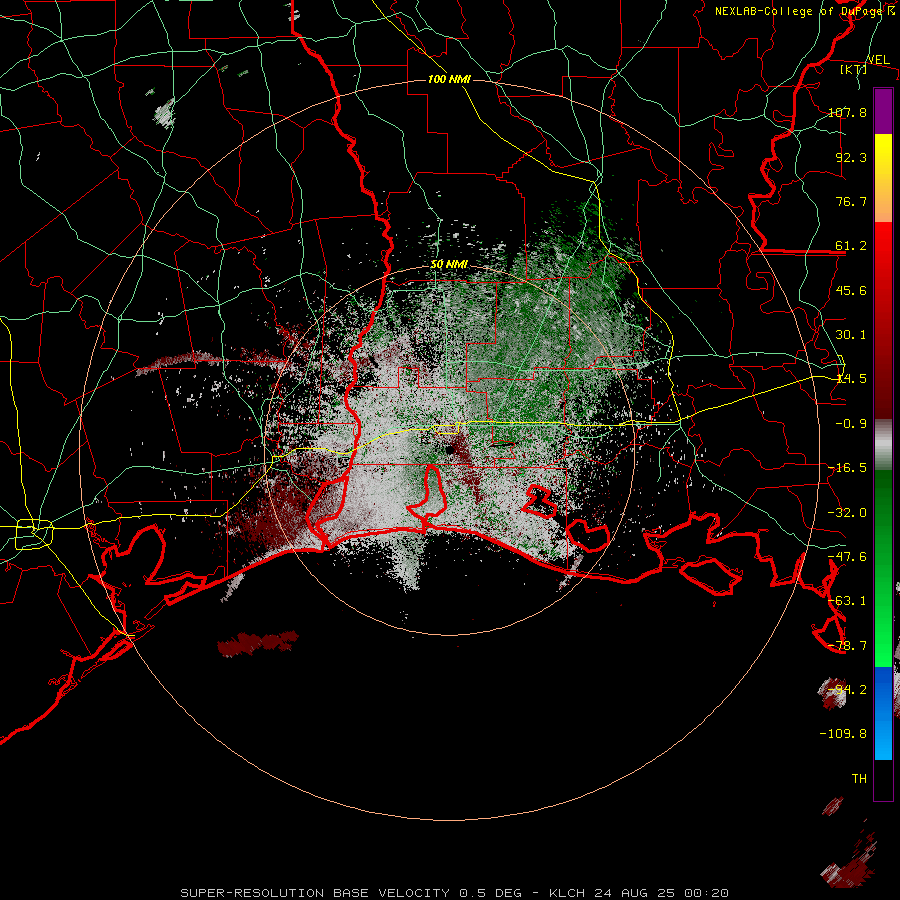Viewport: 900px width, 900px height.
Task: Click the NEXLAB-College of DuPage credit text
Action: click(x=801, y=11)
